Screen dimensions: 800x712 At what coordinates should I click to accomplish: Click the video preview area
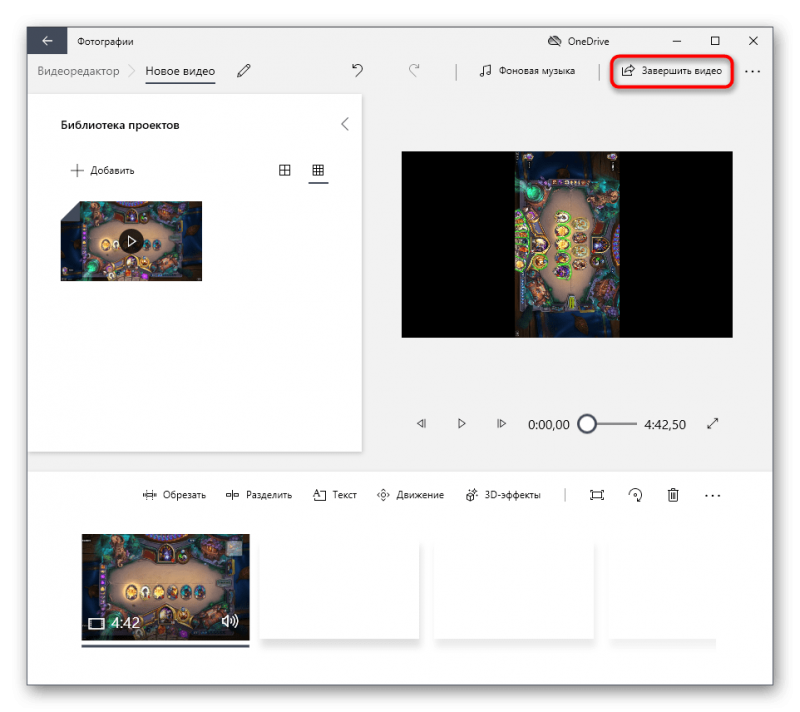coord(567,244)
